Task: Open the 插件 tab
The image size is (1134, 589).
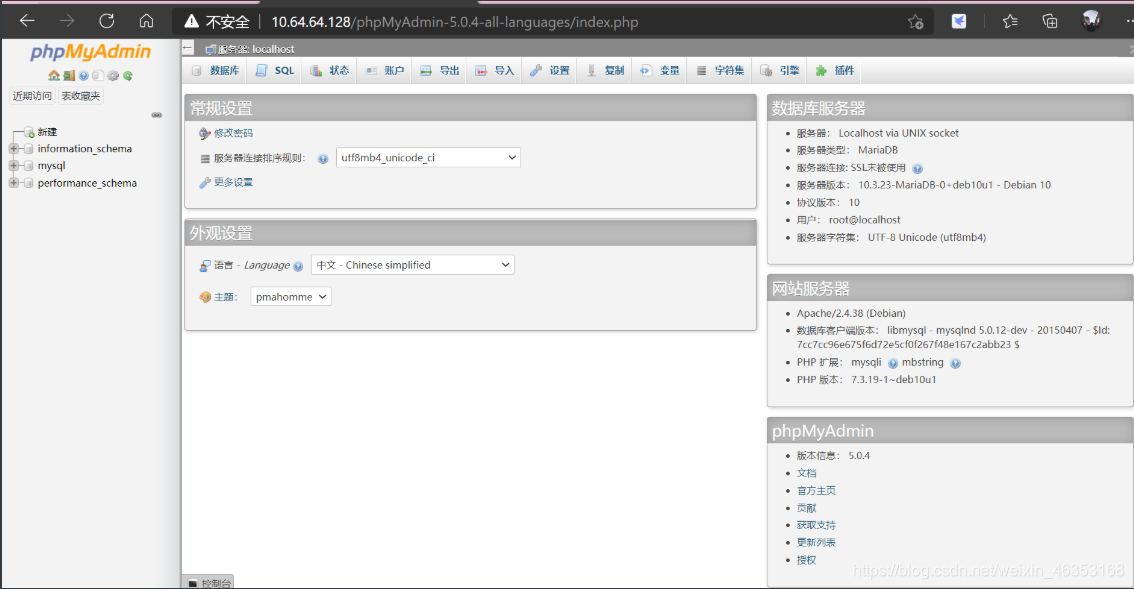Action: (835, 70)
